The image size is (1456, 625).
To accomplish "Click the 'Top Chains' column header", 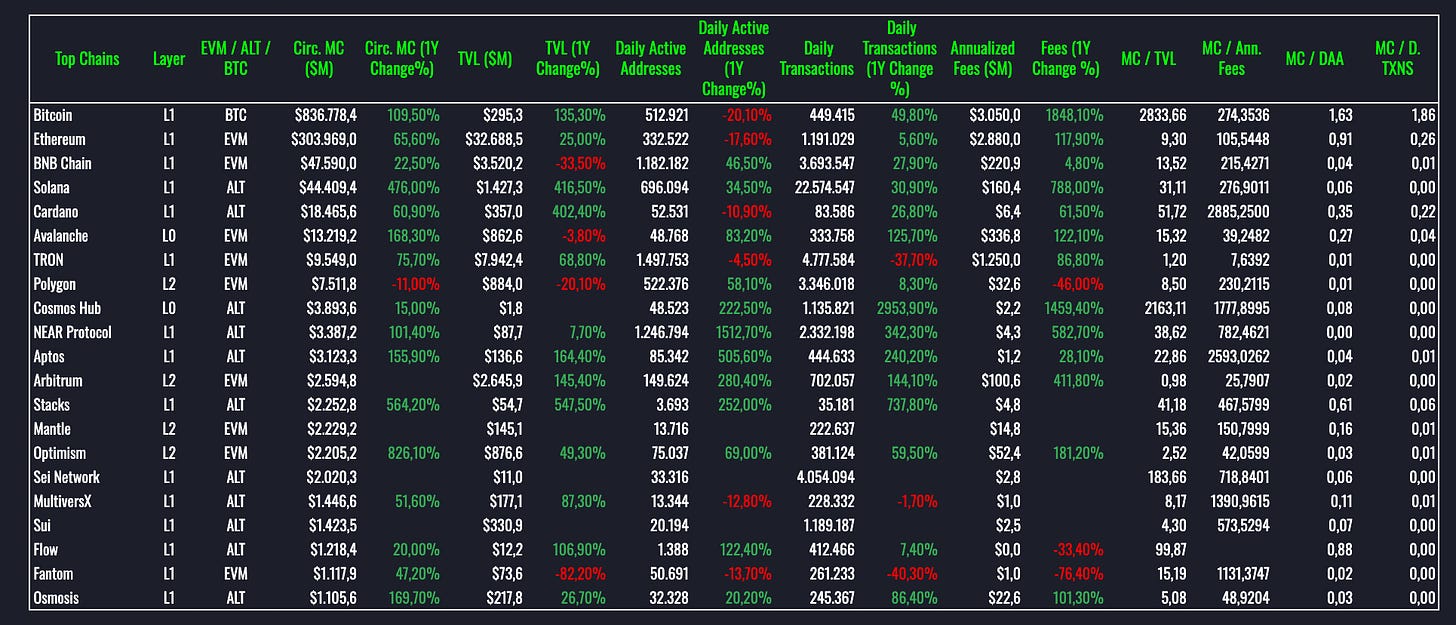I will tap(87, 59).
